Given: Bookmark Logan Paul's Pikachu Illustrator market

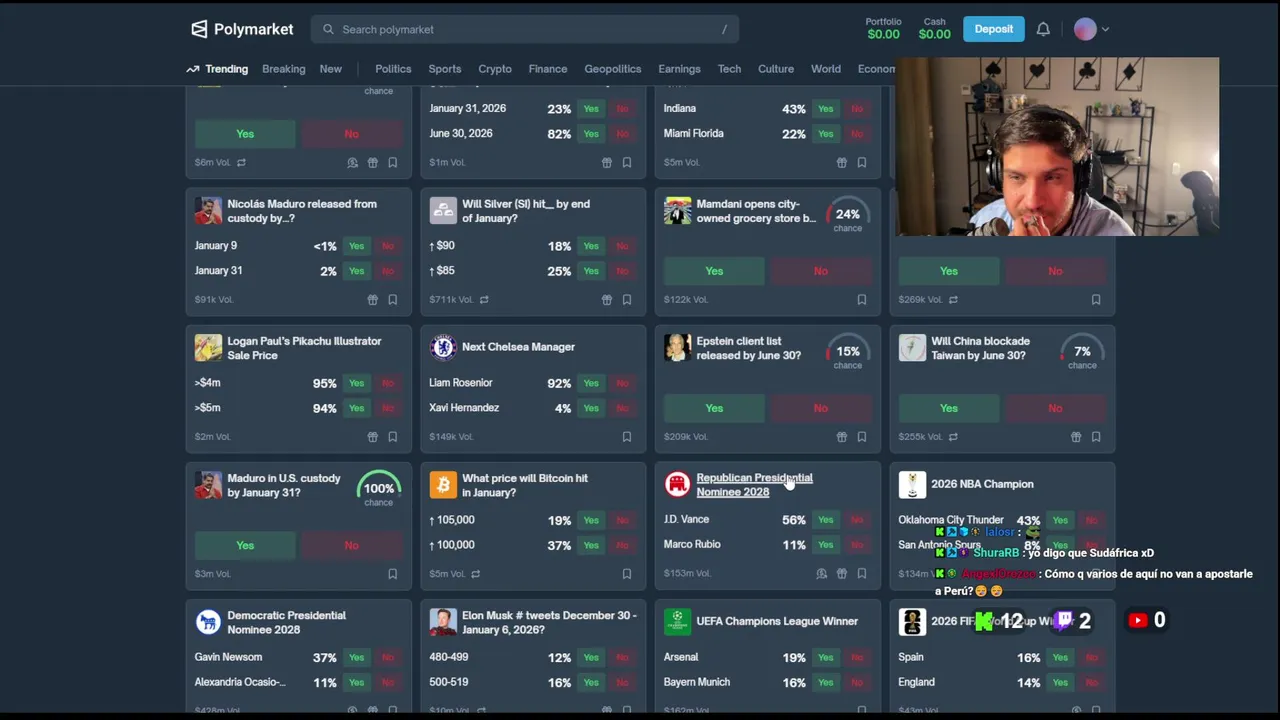Looking at the screenshot, I should pos(393,437).
